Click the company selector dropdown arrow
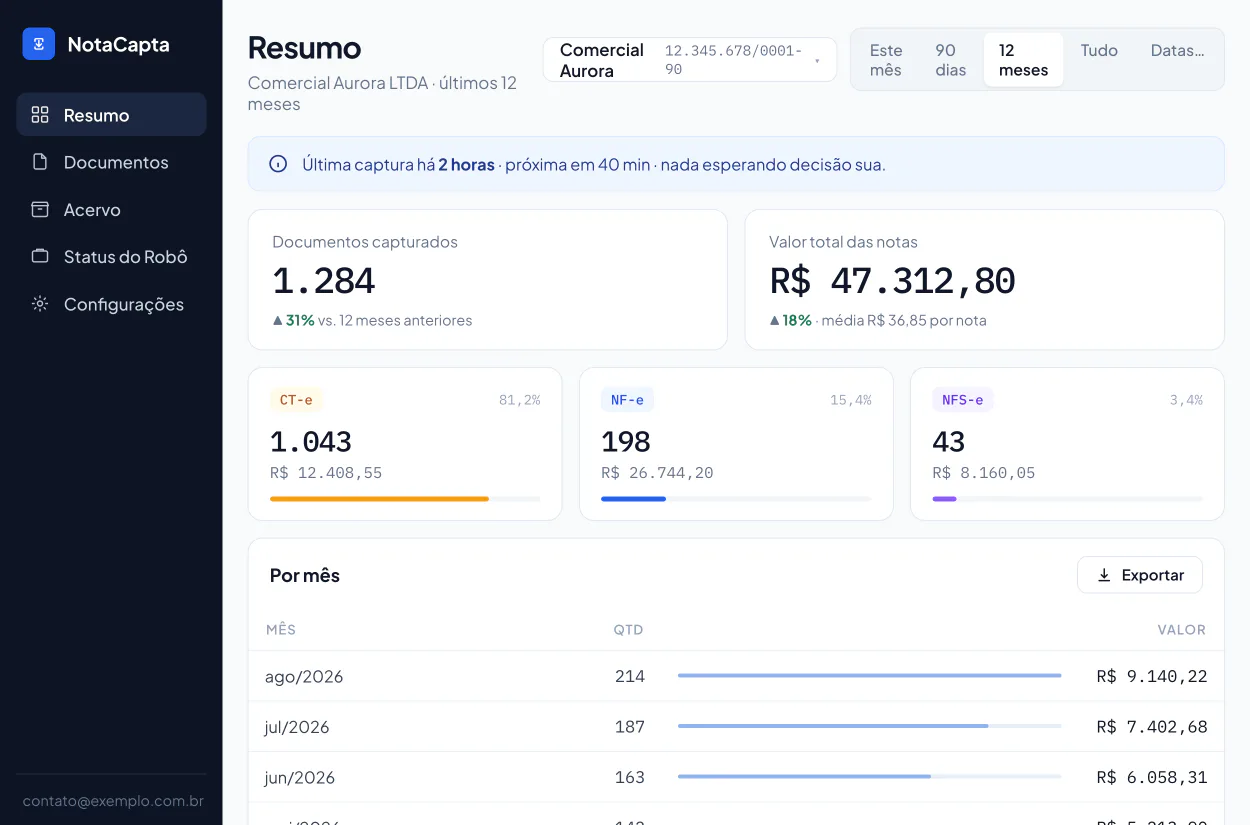1250x825 pixels. pyautogui.click(x=817, y=61)
